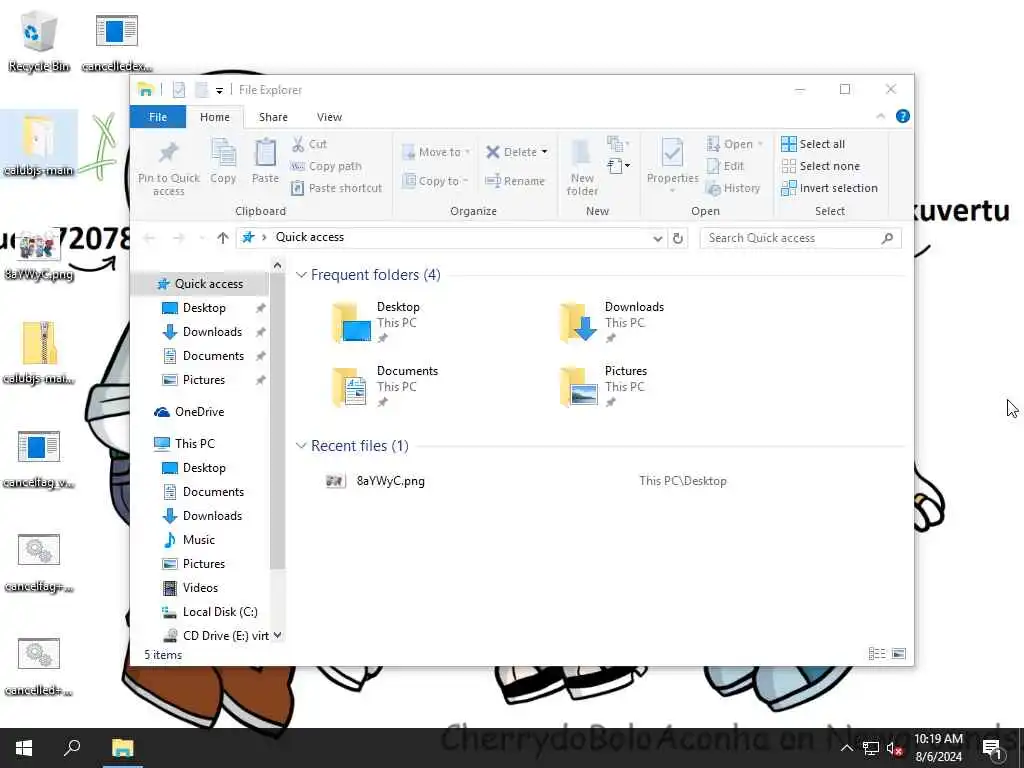The width and height of the screenshot is (1024, 768).
Task: Click Select all in ribbon
Action: coord(813,144)
